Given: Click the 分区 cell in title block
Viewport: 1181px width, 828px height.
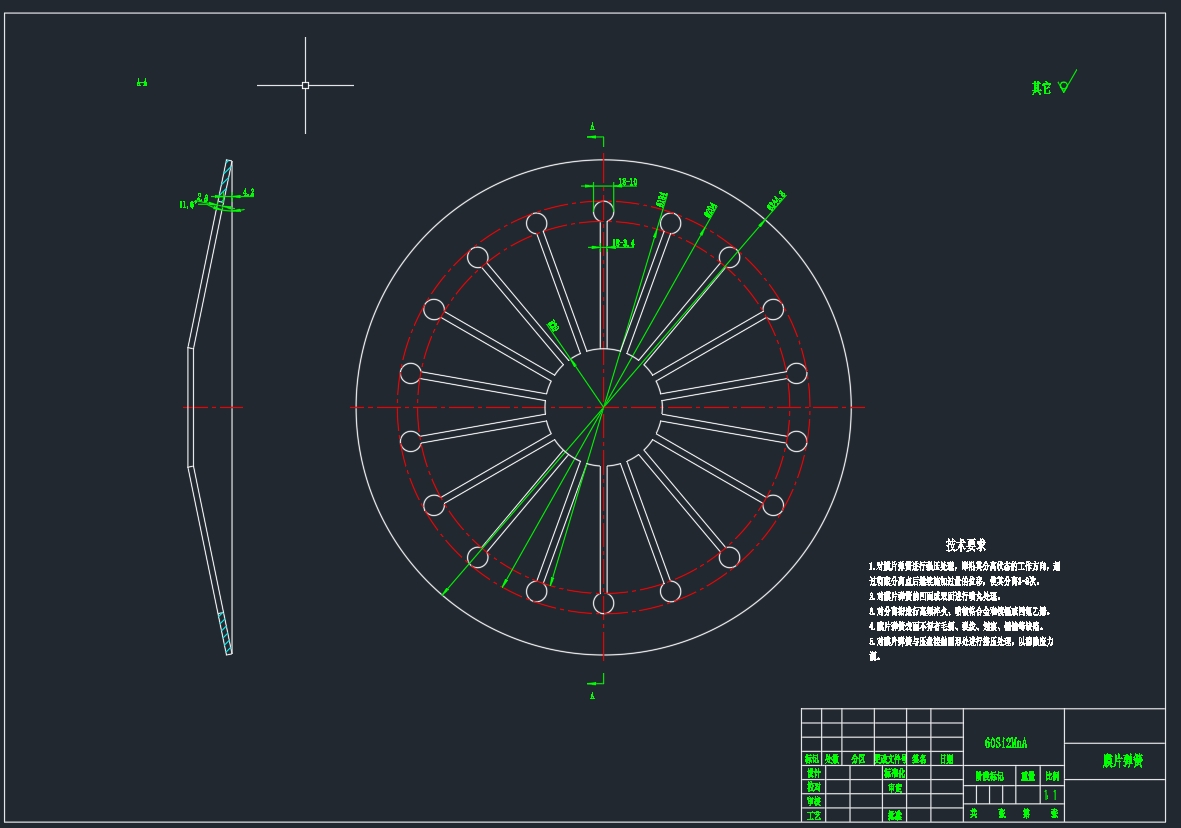Looking at the screenshot, I should pyautogui.click(x=858, y=759).
